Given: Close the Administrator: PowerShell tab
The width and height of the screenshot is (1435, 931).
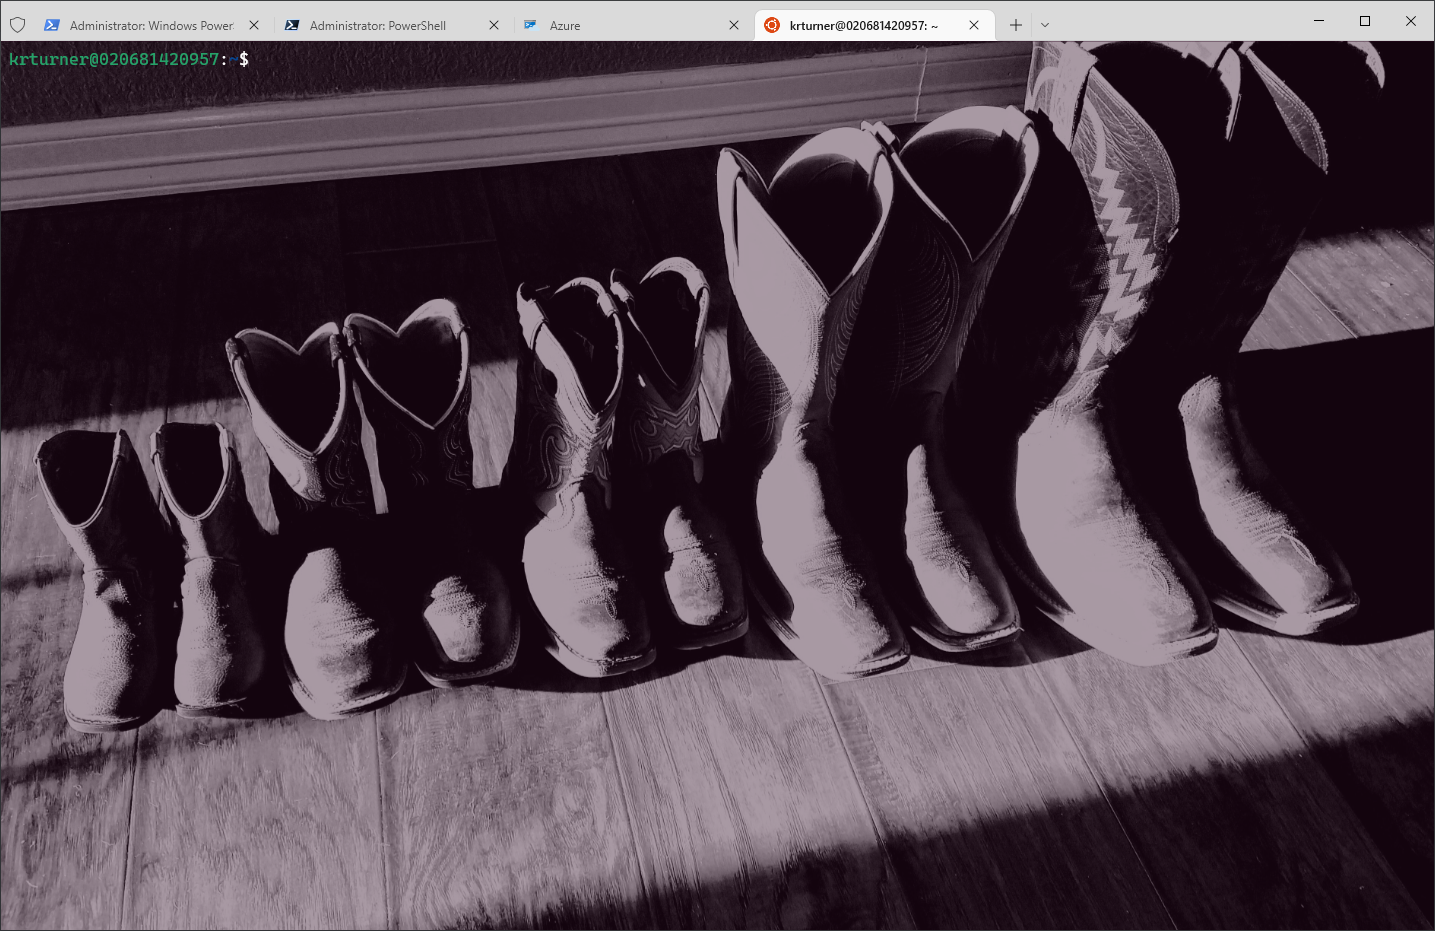Looking at the screenshot, I should click(x=494, y=25).
